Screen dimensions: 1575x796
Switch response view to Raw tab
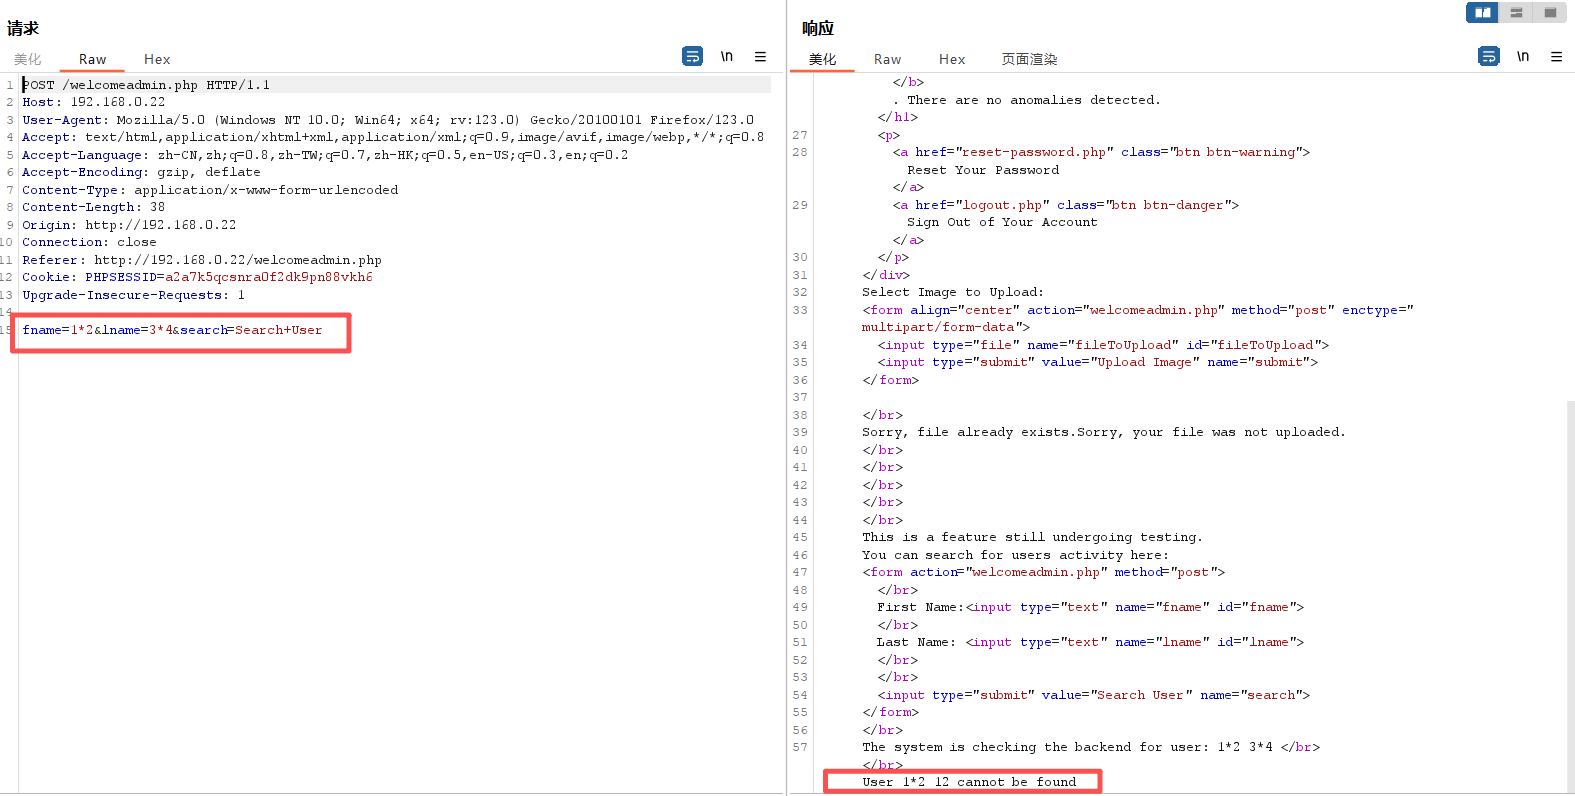pos(887,59)
